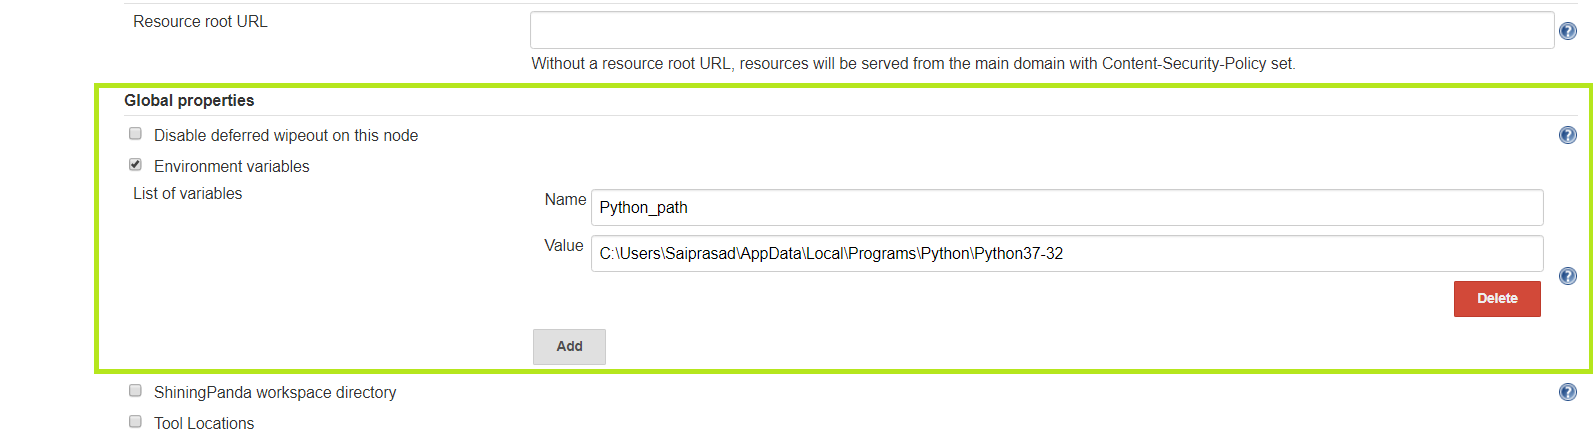Click the 'List of variables' label
The width and height of the screenshot is (1593, 444).
tap(188, 194)
